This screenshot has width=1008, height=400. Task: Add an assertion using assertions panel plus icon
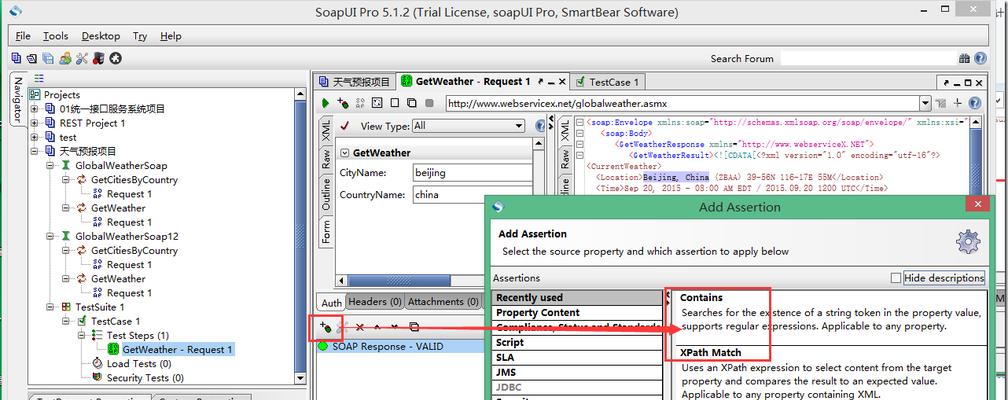[325, 327]
